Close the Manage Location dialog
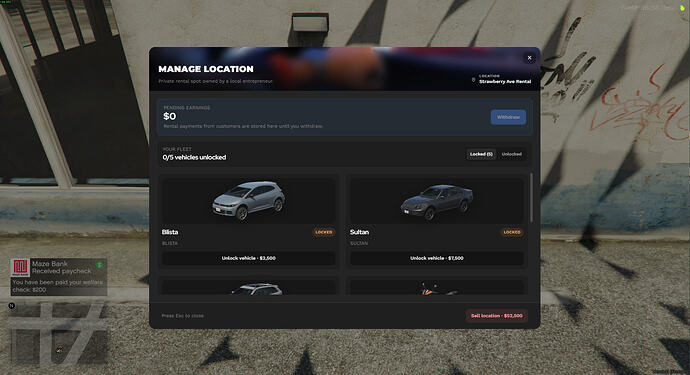The width and height of the screenshot is (690, 375). coord(529,58)
